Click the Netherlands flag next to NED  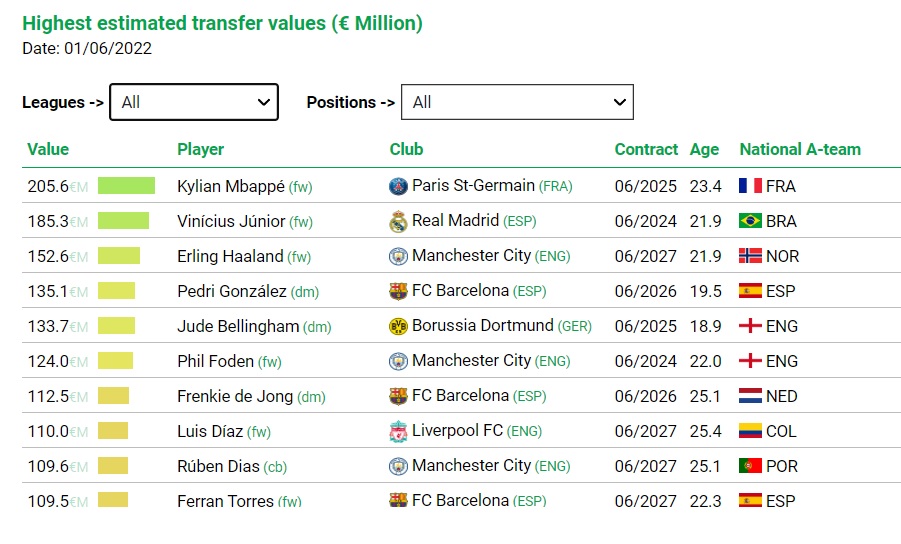point(750,396)
